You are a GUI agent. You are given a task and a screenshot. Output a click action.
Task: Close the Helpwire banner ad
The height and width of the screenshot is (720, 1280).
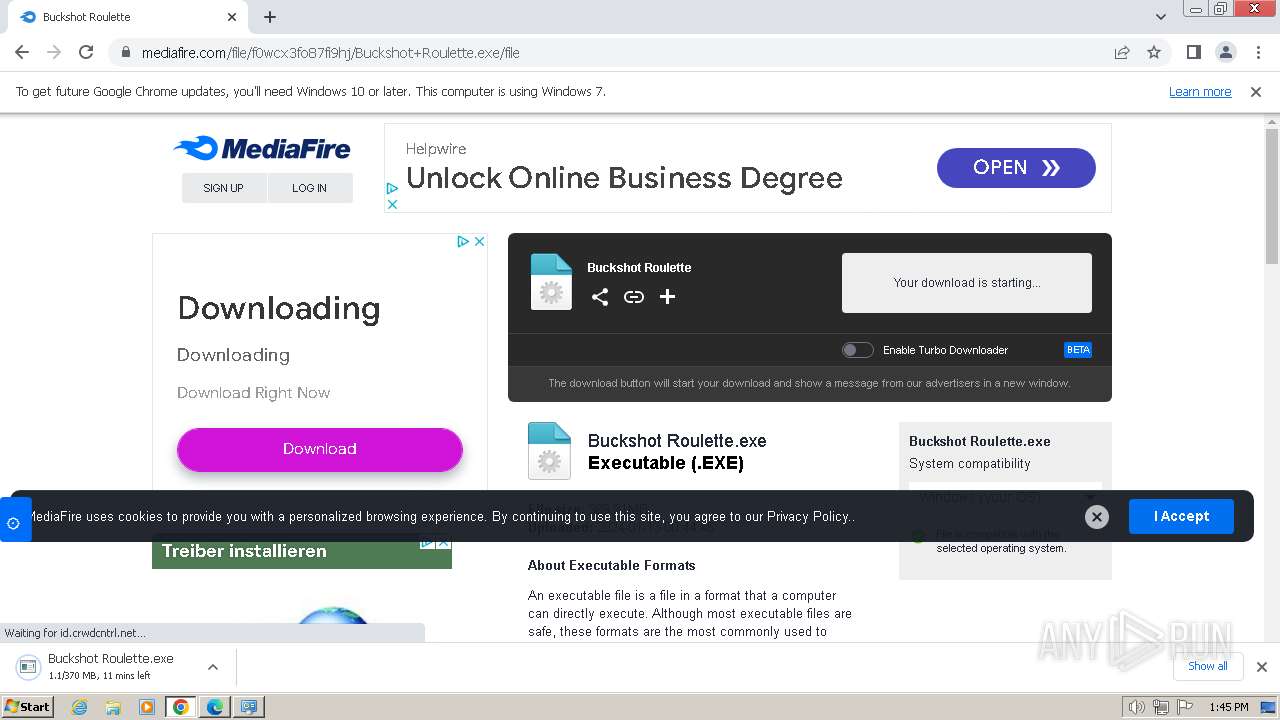click(x=392, y=204)
